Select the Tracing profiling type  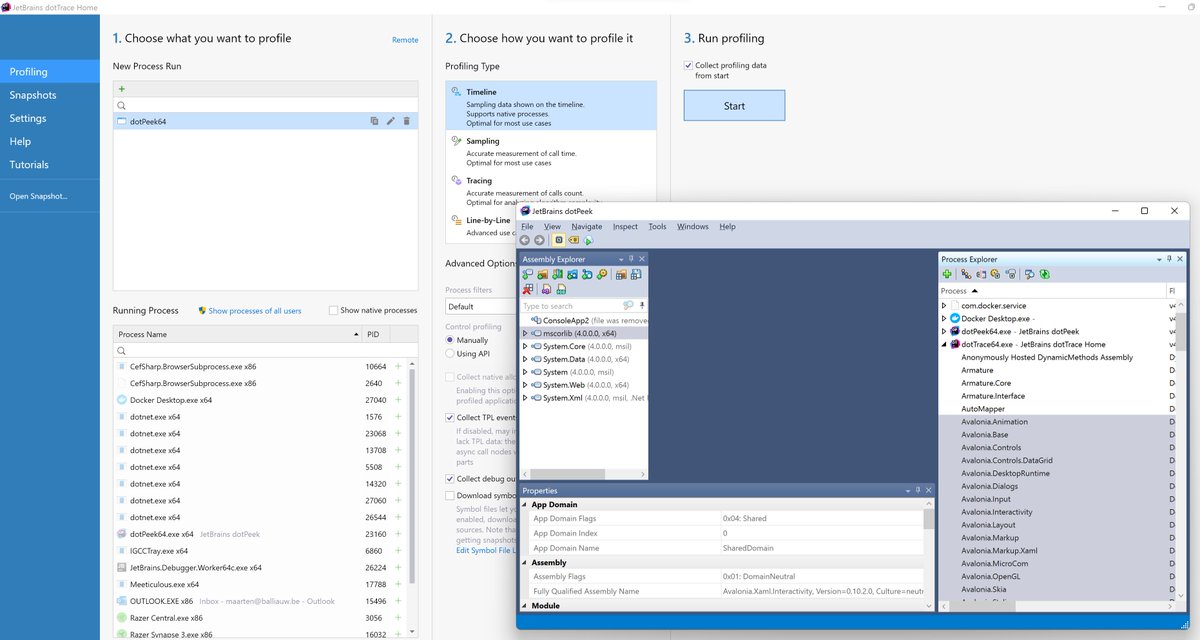(x=551, y=190)
